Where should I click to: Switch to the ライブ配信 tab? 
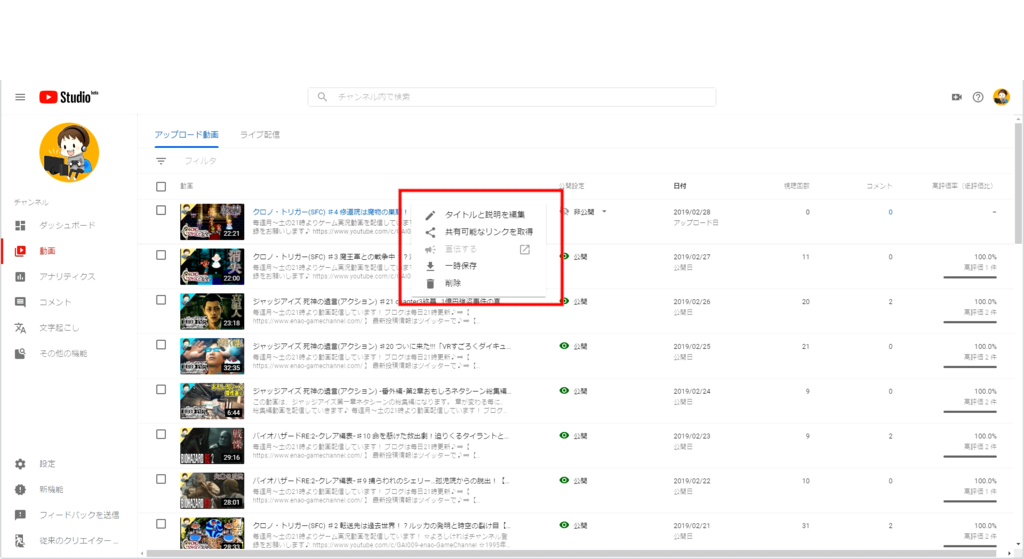click(x=260, y=135)
